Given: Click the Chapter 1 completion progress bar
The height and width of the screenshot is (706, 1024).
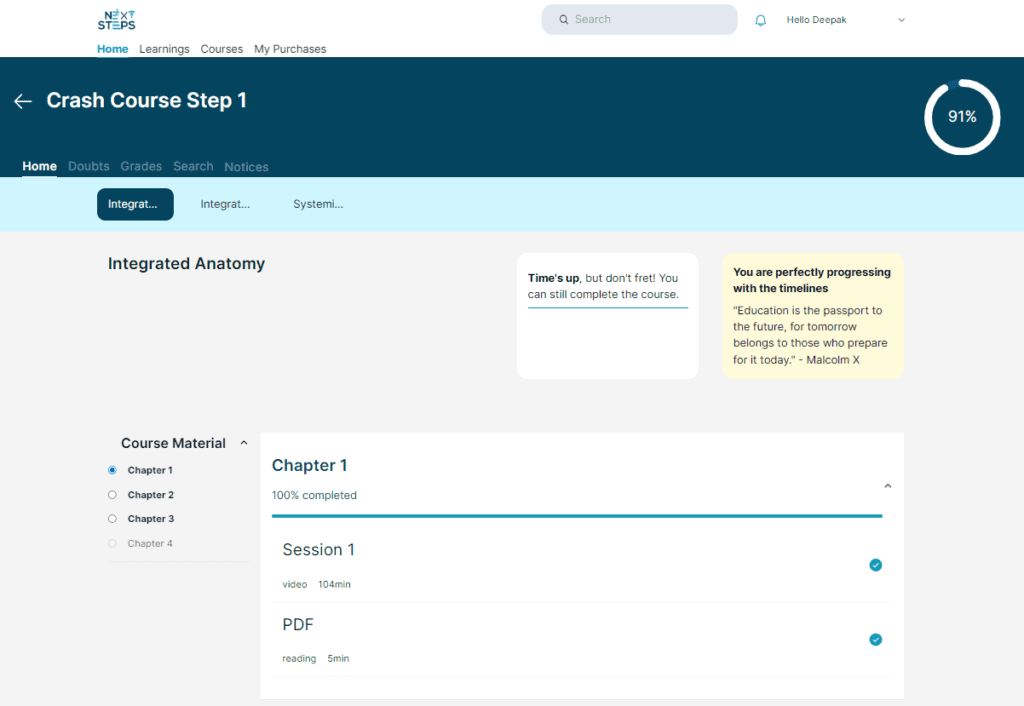Looking at the screenshot, I should tap(577, 515).
